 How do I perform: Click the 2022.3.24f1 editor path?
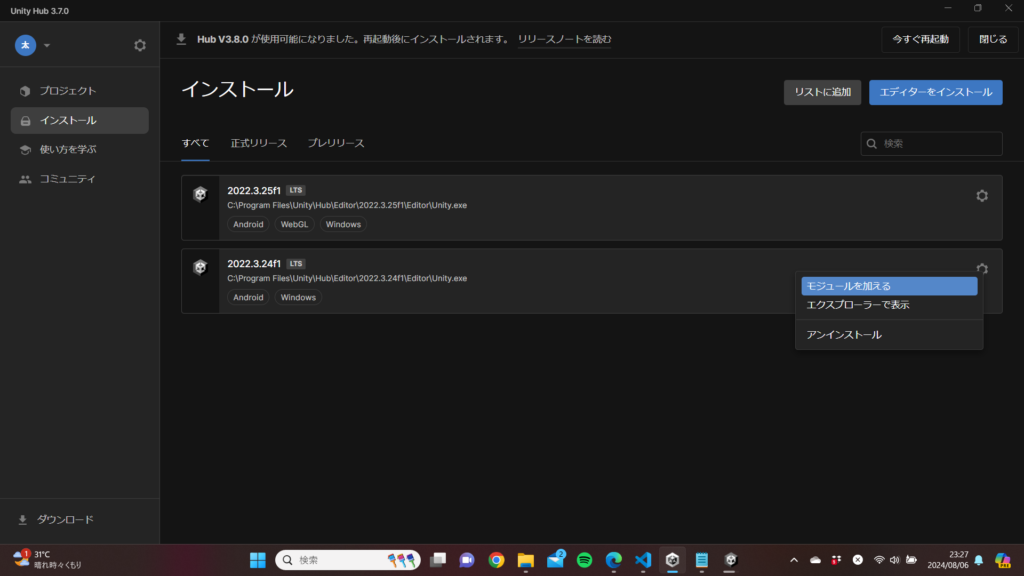tap(347, 278)
